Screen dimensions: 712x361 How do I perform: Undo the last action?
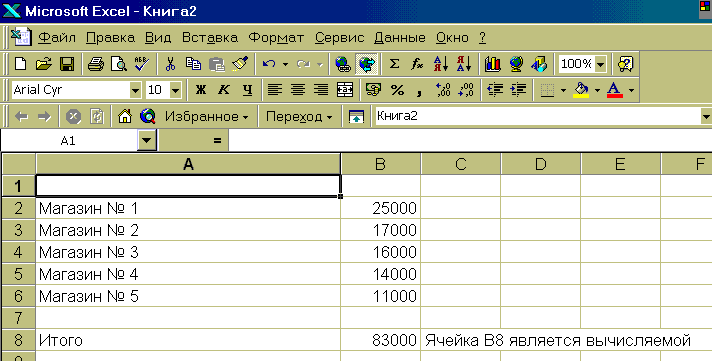[269, 64]
